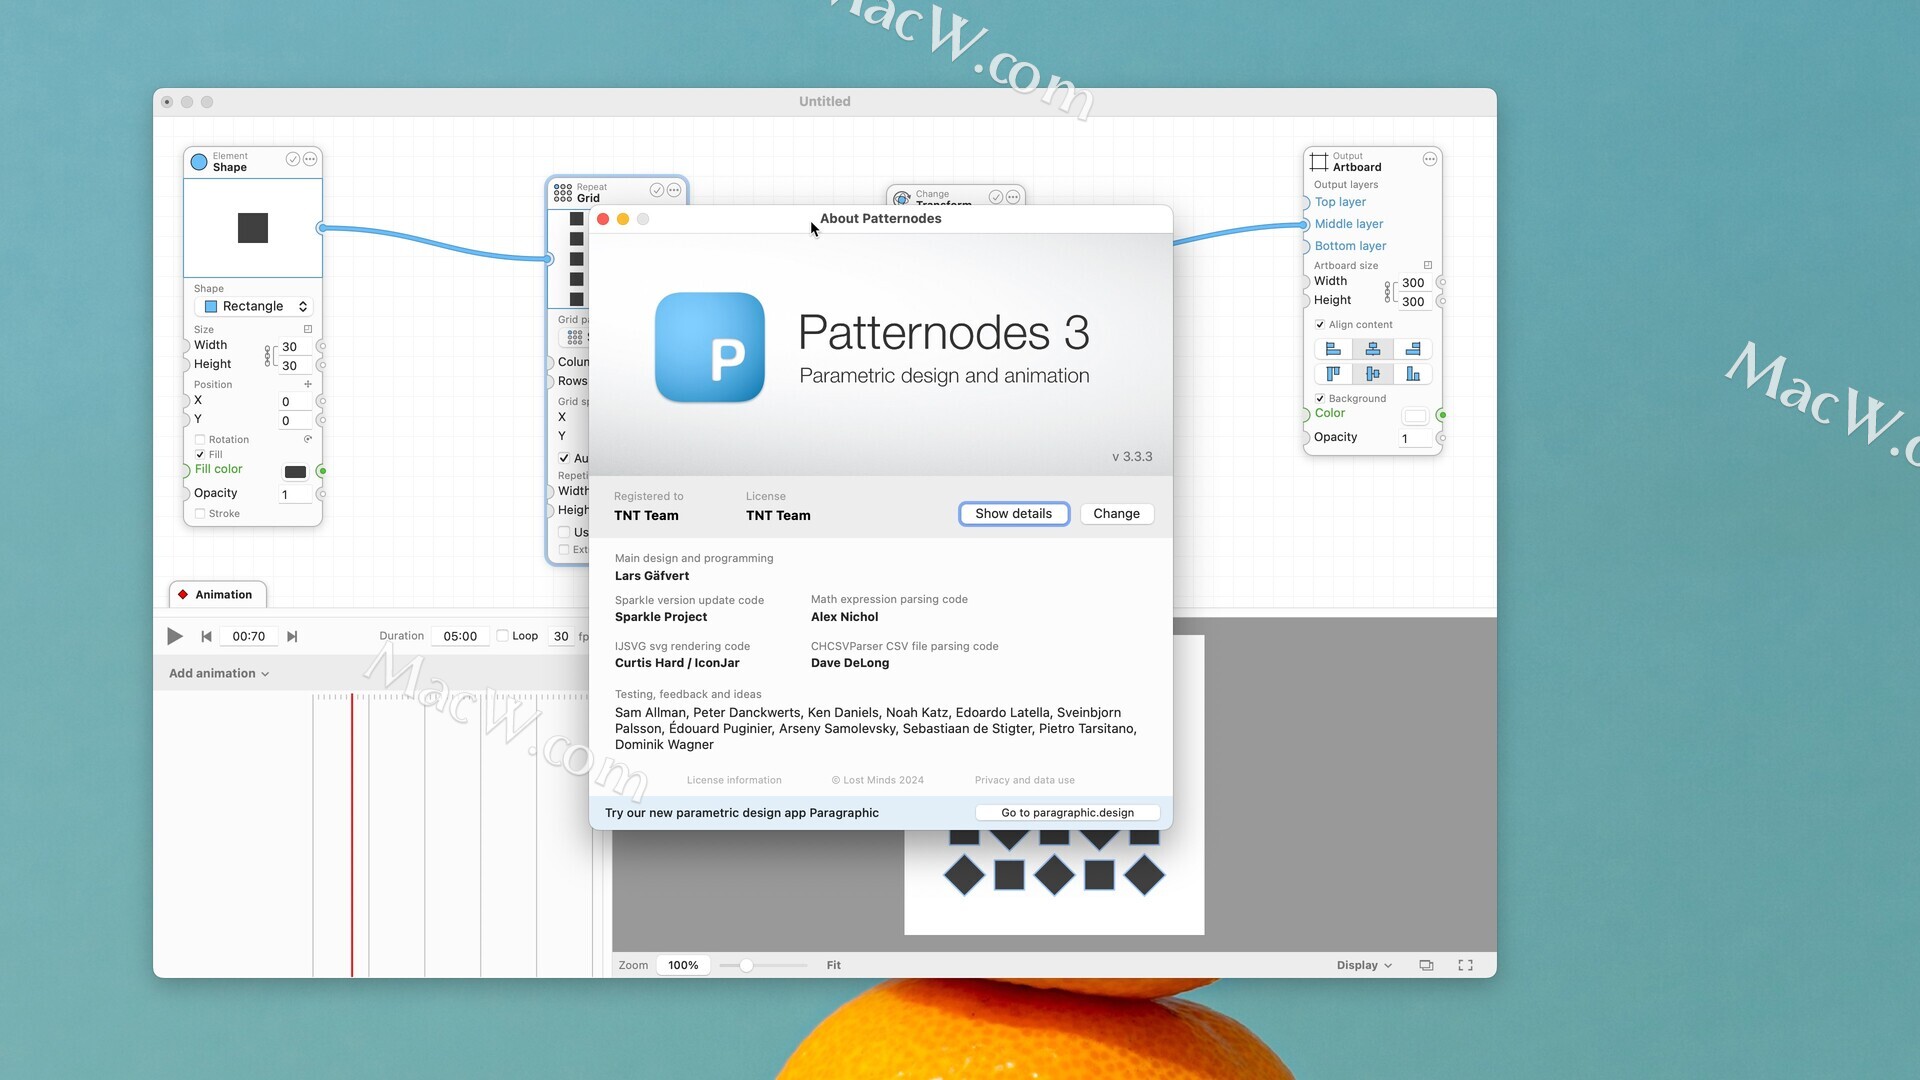Image resolution: width=1920 pixels, height=1080 pixels.
Task: Click the Fit zoom button
Action: [x=833, y=965]
